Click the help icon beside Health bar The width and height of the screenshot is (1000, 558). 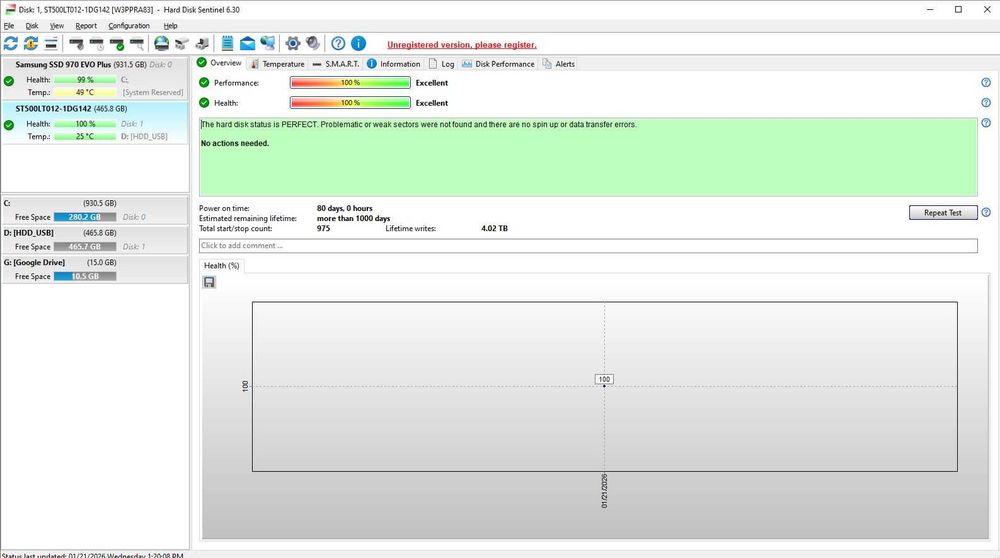click(x=986, y=103)
